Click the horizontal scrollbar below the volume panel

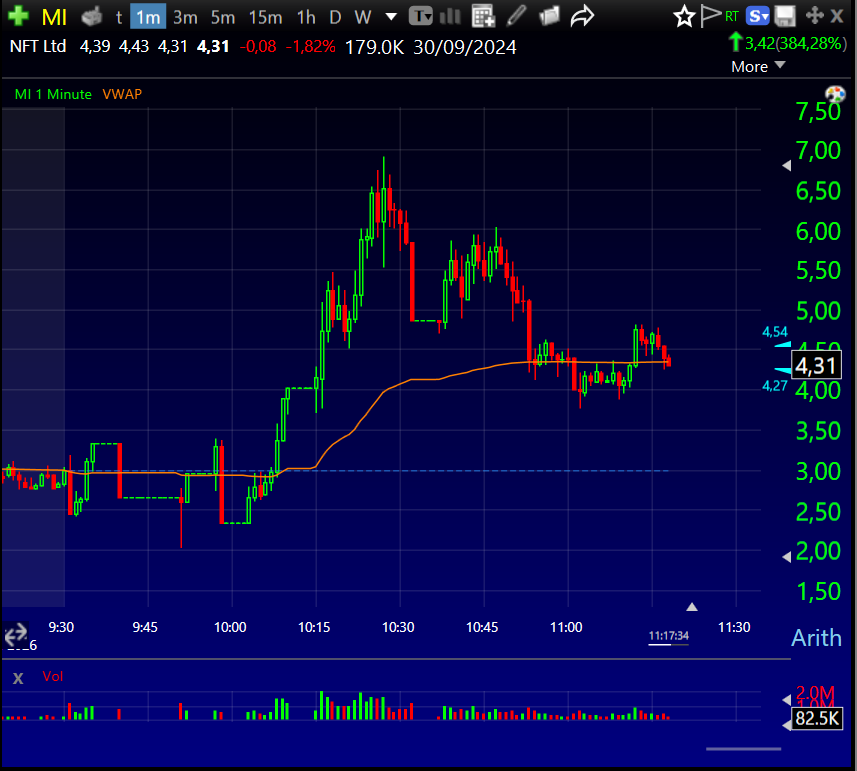point(743,749)
